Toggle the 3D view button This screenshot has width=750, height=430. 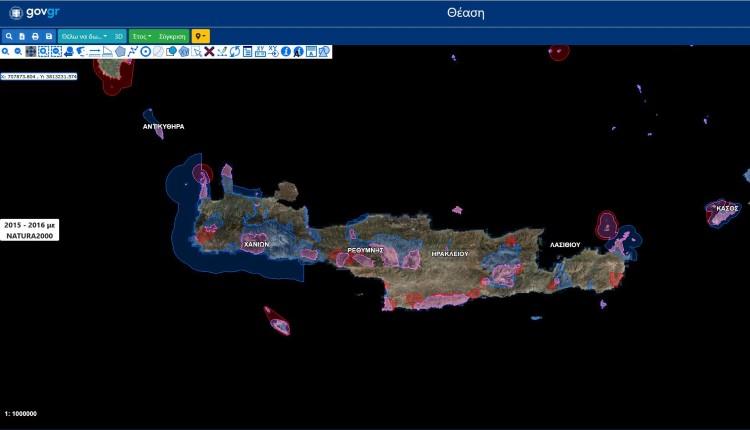point(119,36)
